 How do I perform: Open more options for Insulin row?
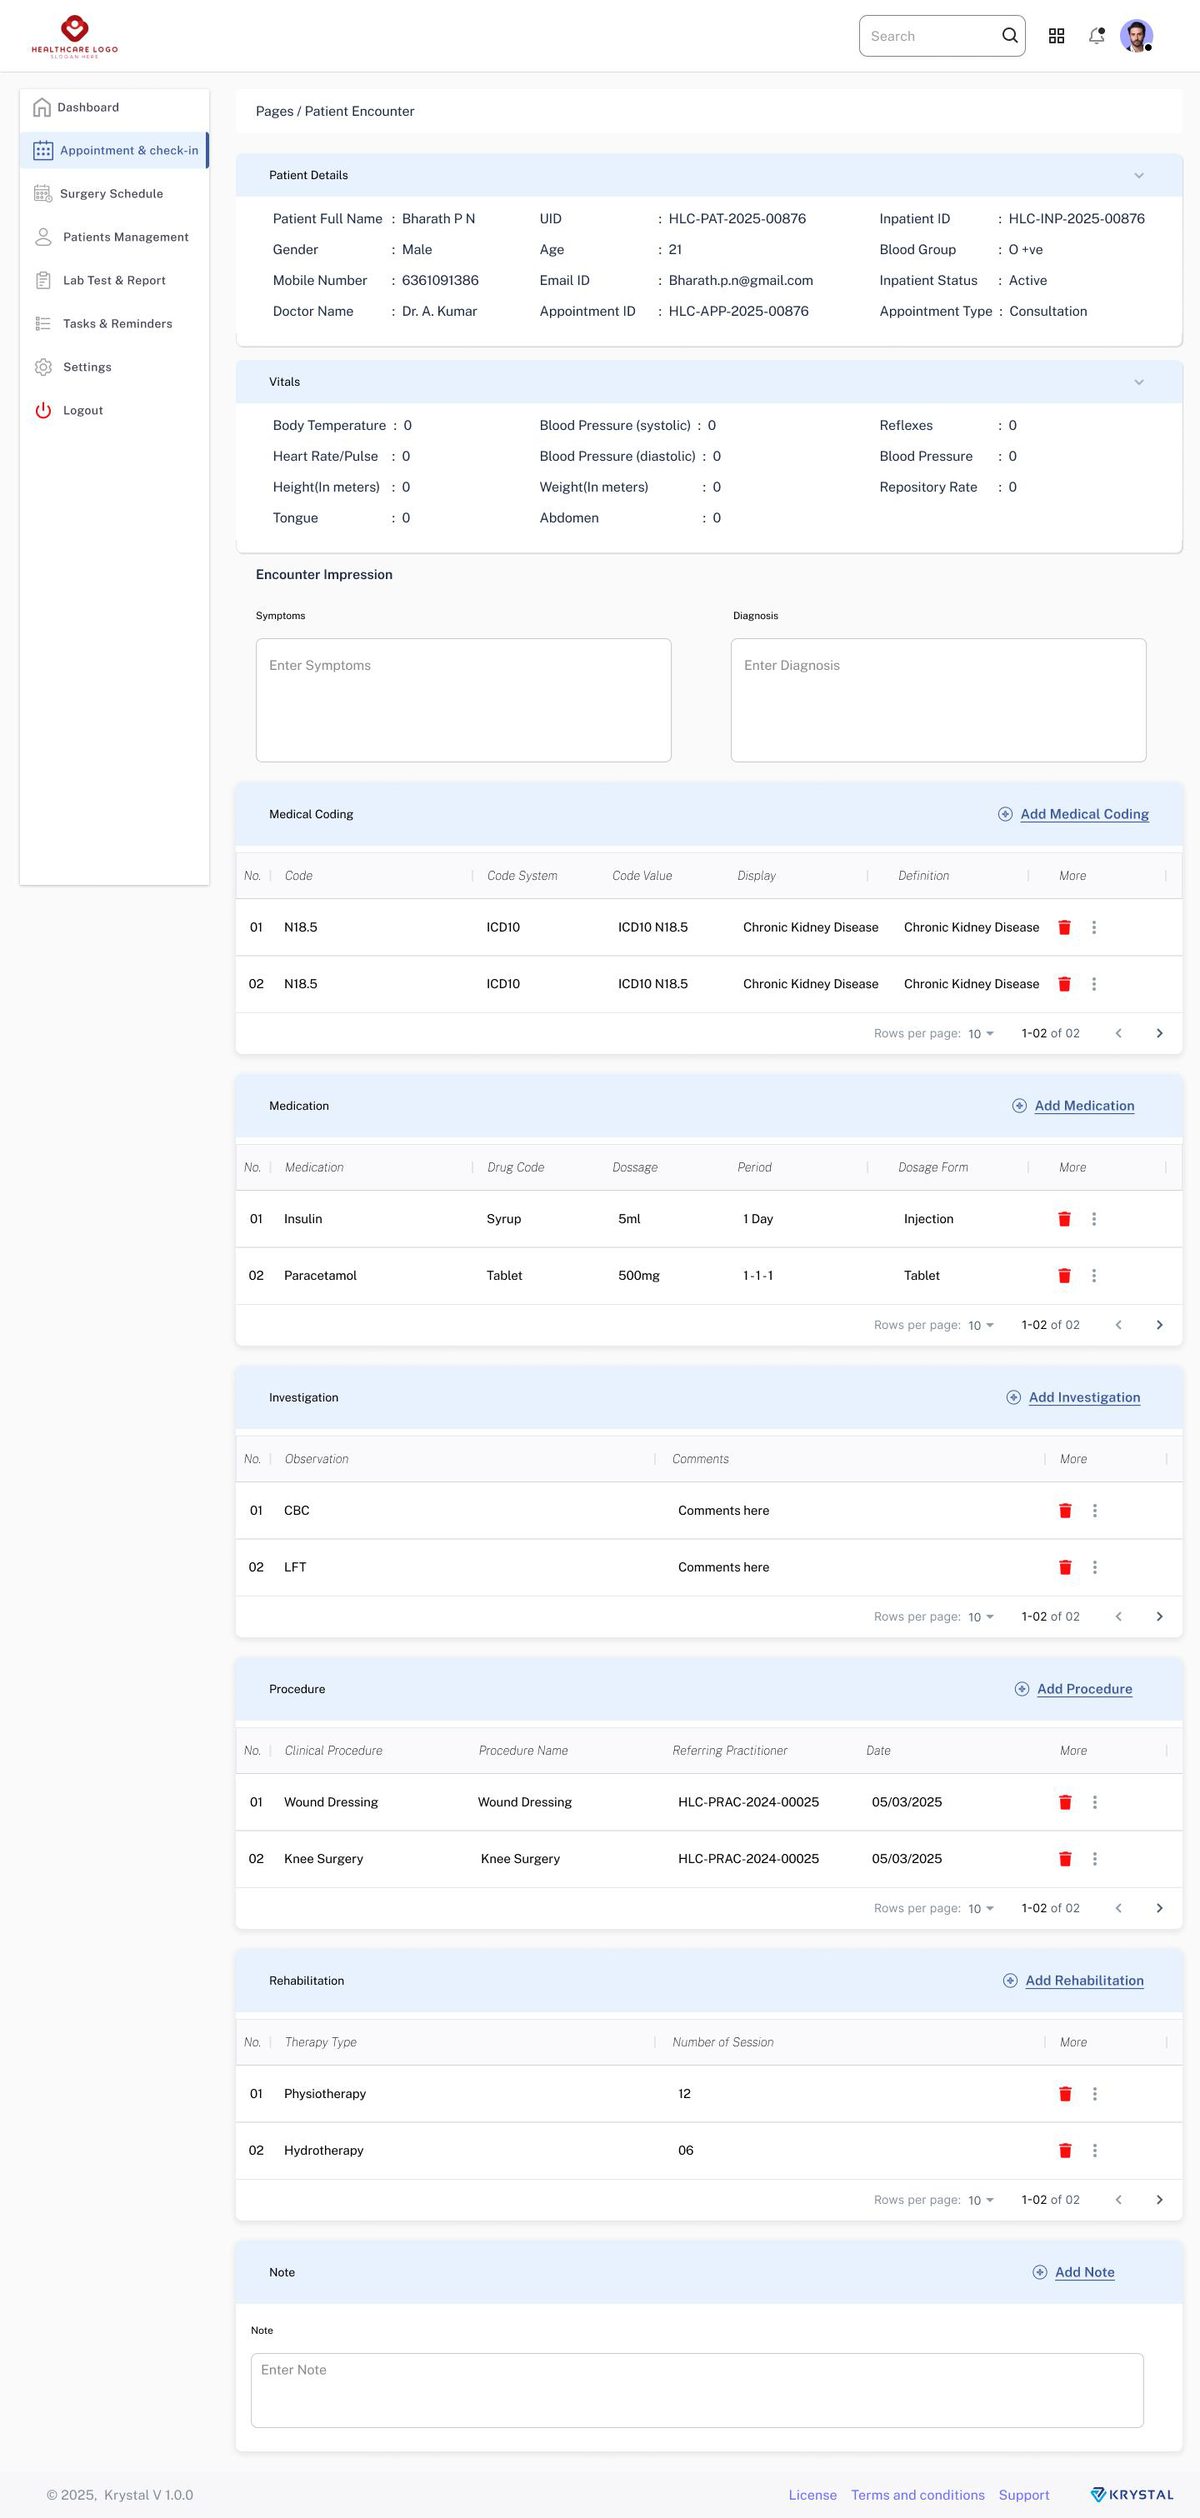(x=1094, y=1219)
